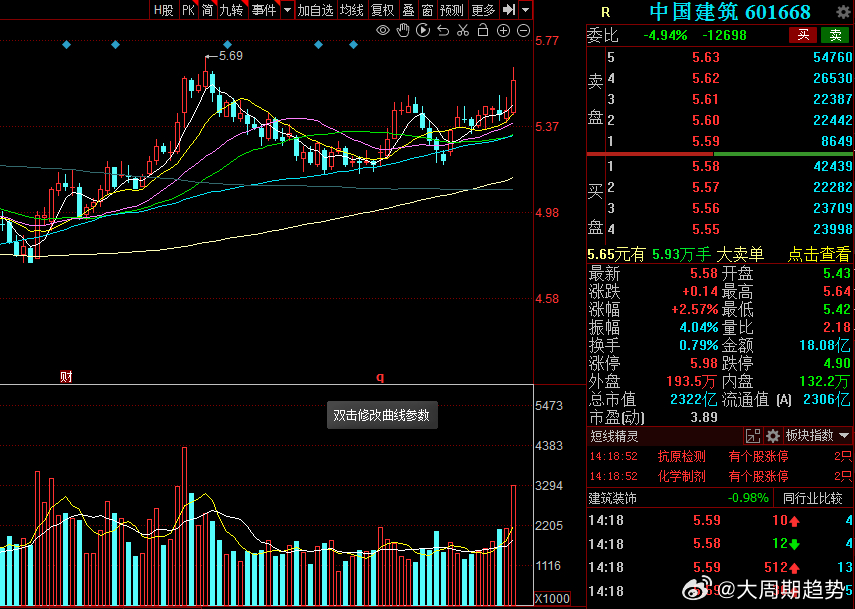The width and height of the screenshot is (855, 609).
Task: Open settings gear next to stock title
Action: pyautogui.click(x=832, y=12)
